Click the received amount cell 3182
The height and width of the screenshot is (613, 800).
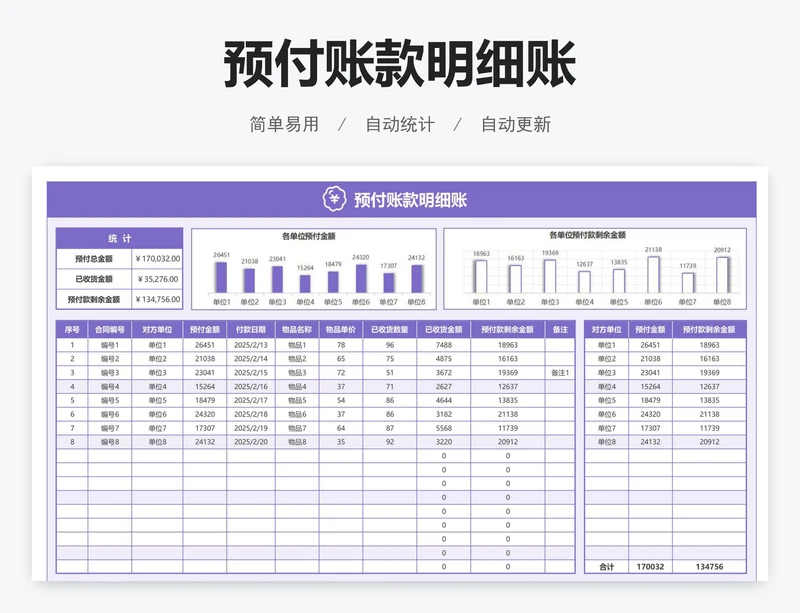(x=444, y=414)
